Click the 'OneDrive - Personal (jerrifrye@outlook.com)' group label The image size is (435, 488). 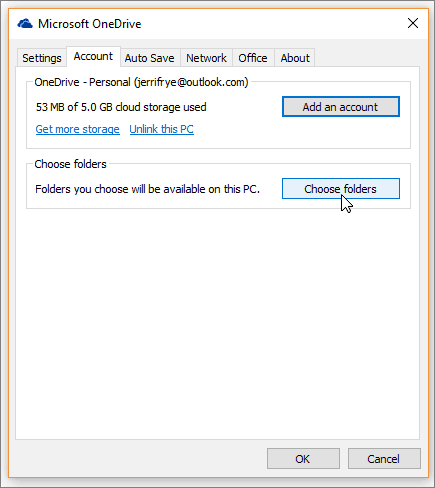pos(141,82)
